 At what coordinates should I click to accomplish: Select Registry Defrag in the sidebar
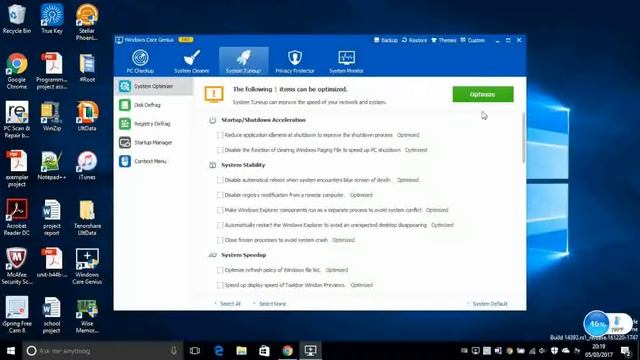pyautogui.click(x=153, y=124)
